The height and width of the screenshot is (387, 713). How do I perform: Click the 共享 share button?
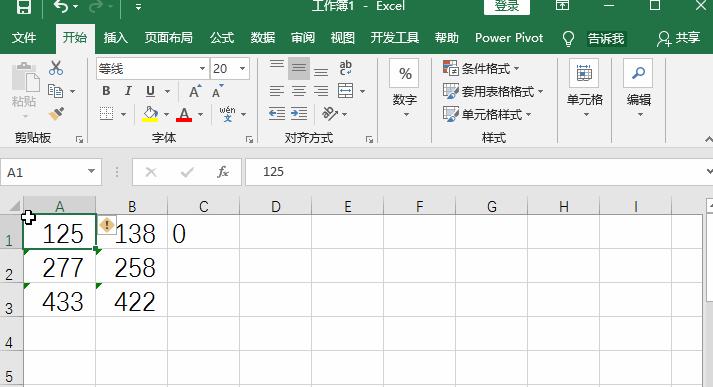tap(678, 38)
